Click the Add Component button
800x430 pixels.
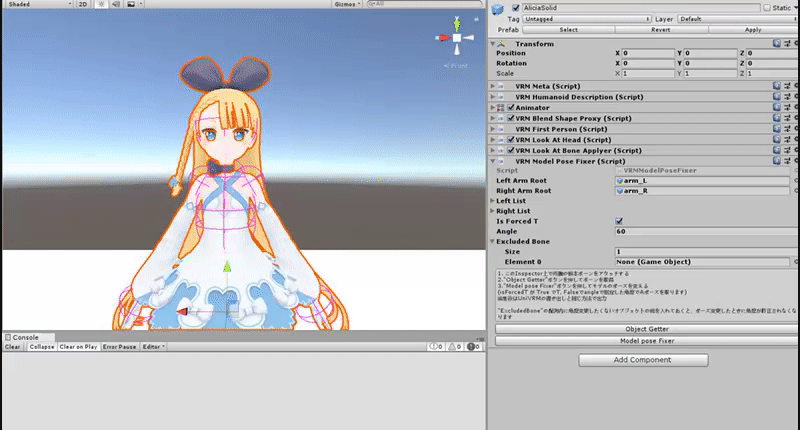pos(643,360)
